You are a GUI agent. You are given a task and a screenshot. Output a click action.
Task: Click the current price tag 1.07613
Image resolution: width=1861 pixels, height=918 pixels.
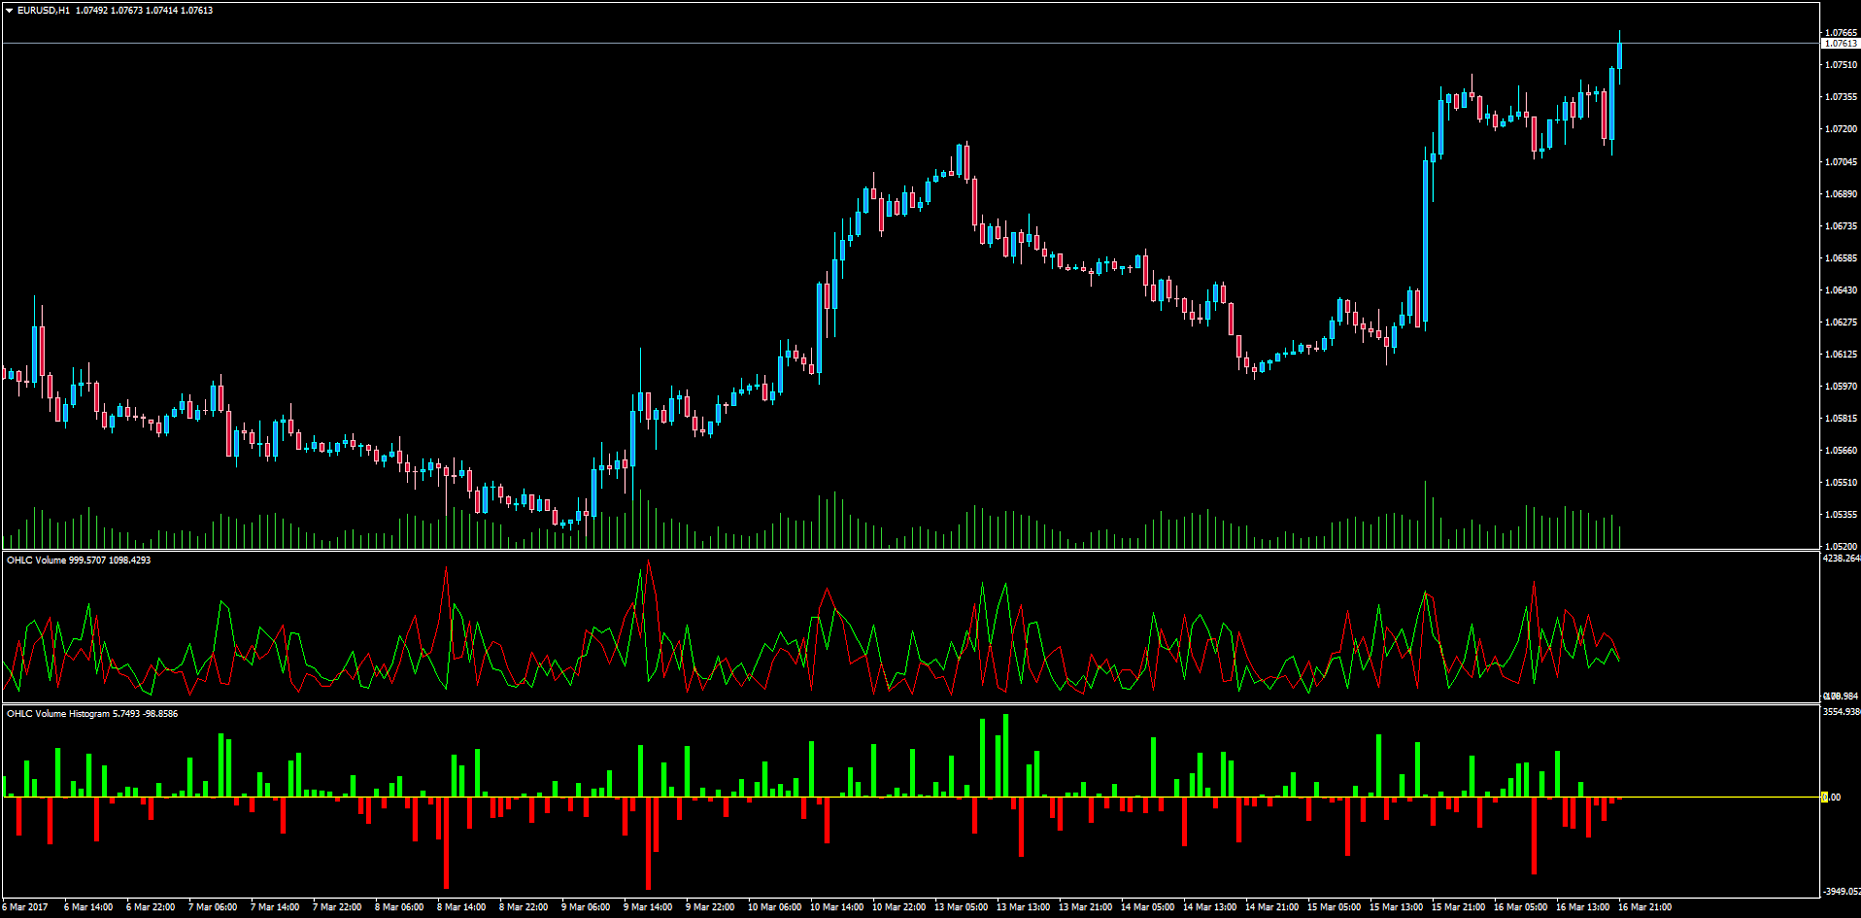coord(1840,44)
